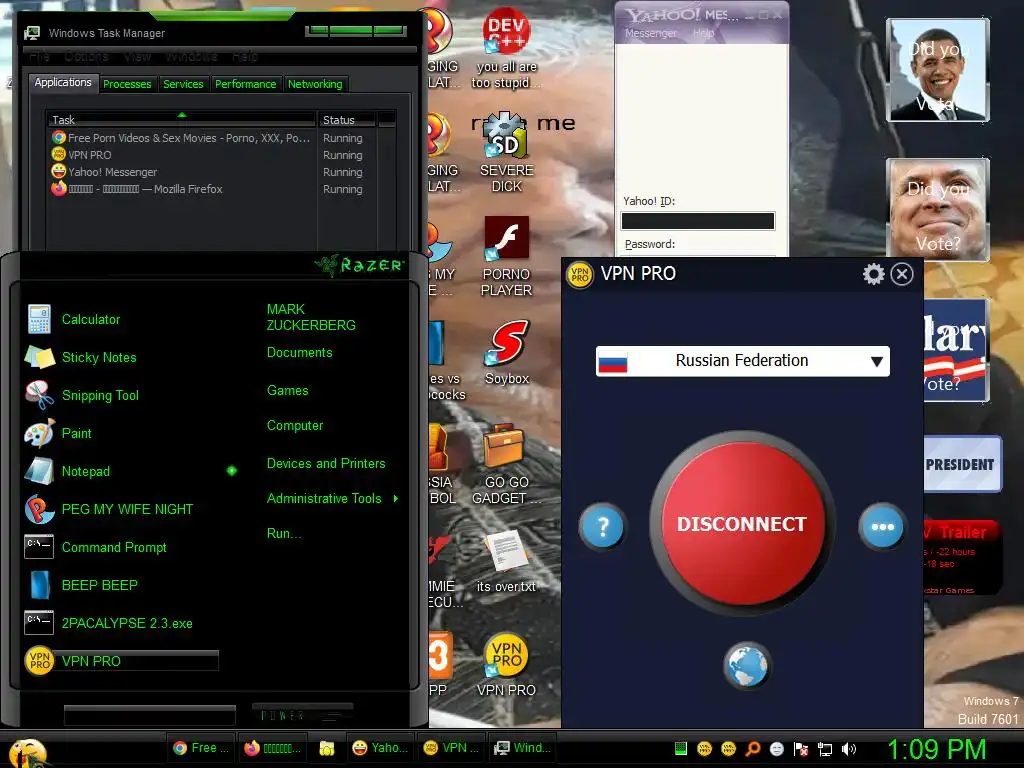Switch to Services tab in Task Manager
Viewport: 1024px width, 768px height.
(184, 84)
